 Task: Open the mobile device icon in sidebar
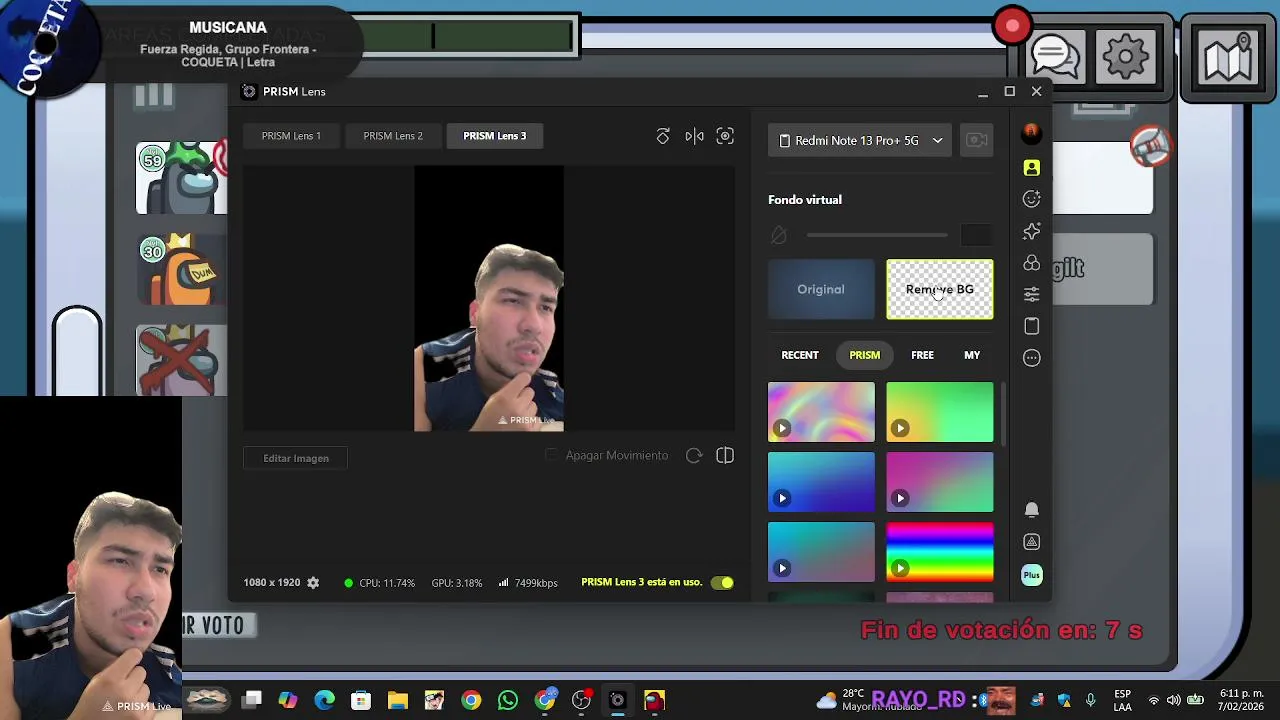(x=1031, y=326)
